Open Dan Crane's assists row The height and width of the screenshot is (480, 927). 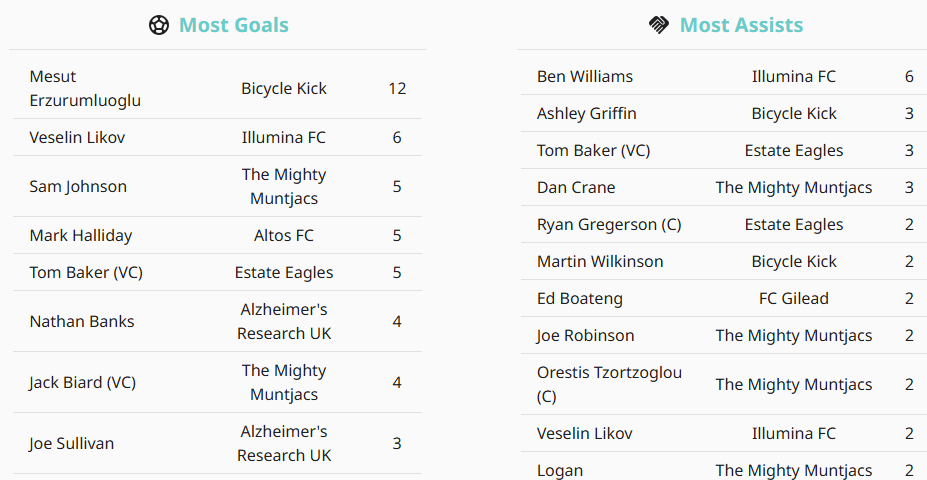[576, 187]
